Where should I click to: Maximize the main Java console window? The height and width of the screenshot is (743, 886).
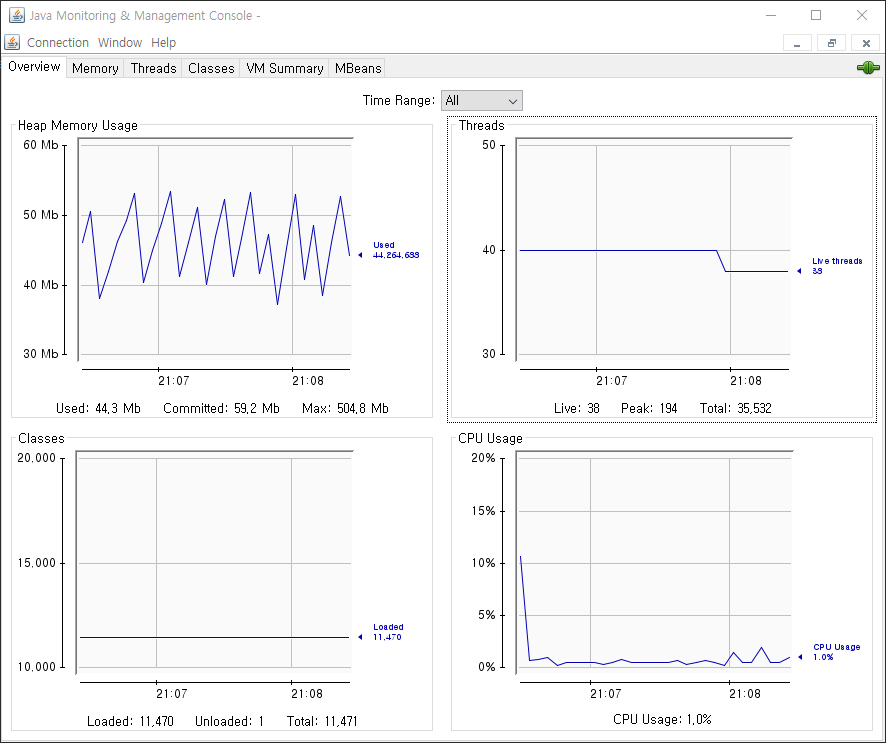[x=816, y=15]
